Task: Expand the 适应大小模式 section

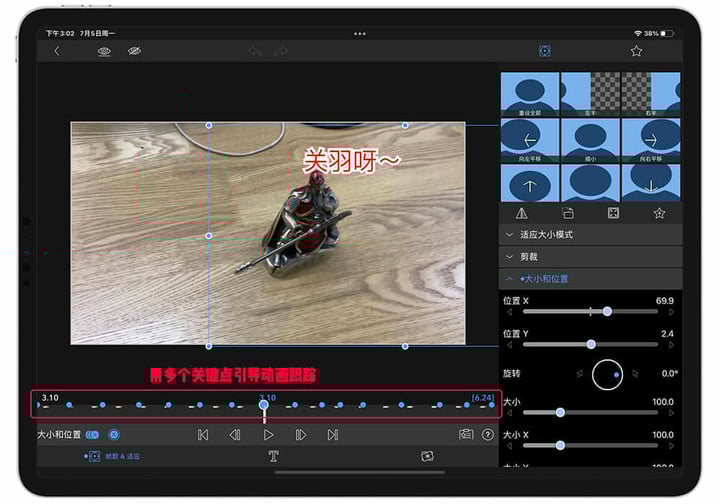Action: pyautogui.click(x=591, y=235)
